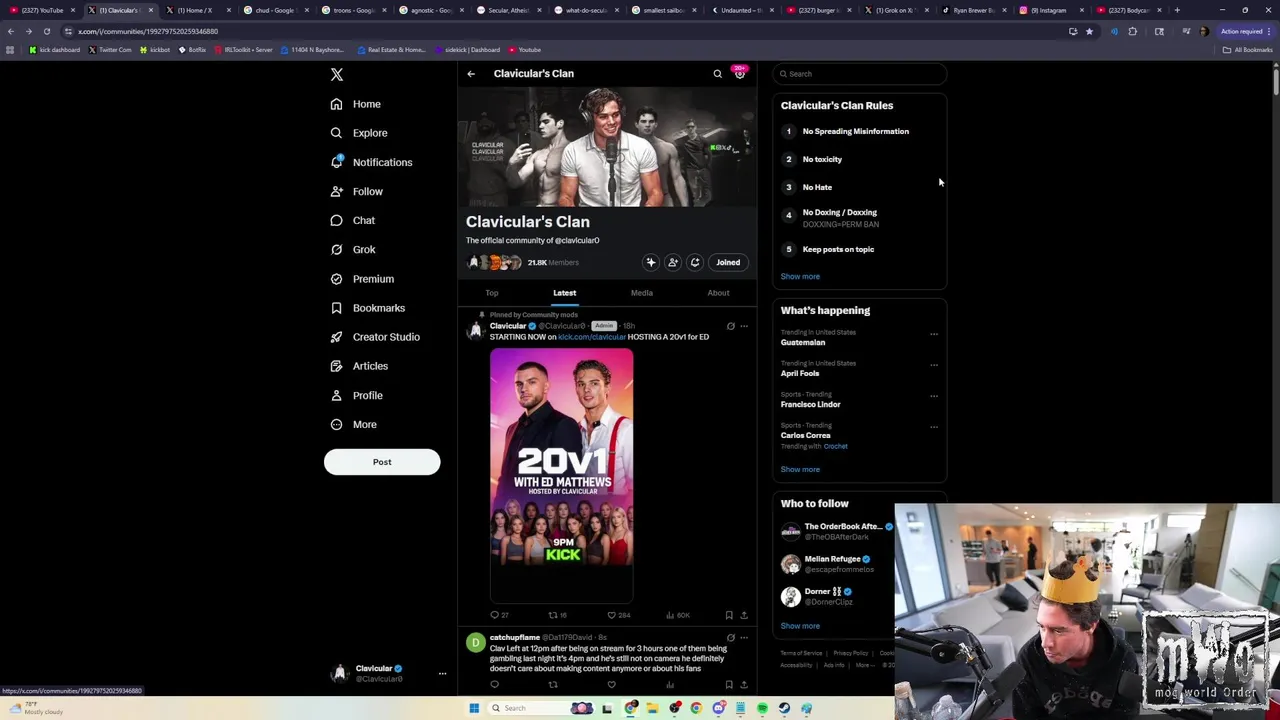Switch to the Latest tab

point(565,293)
